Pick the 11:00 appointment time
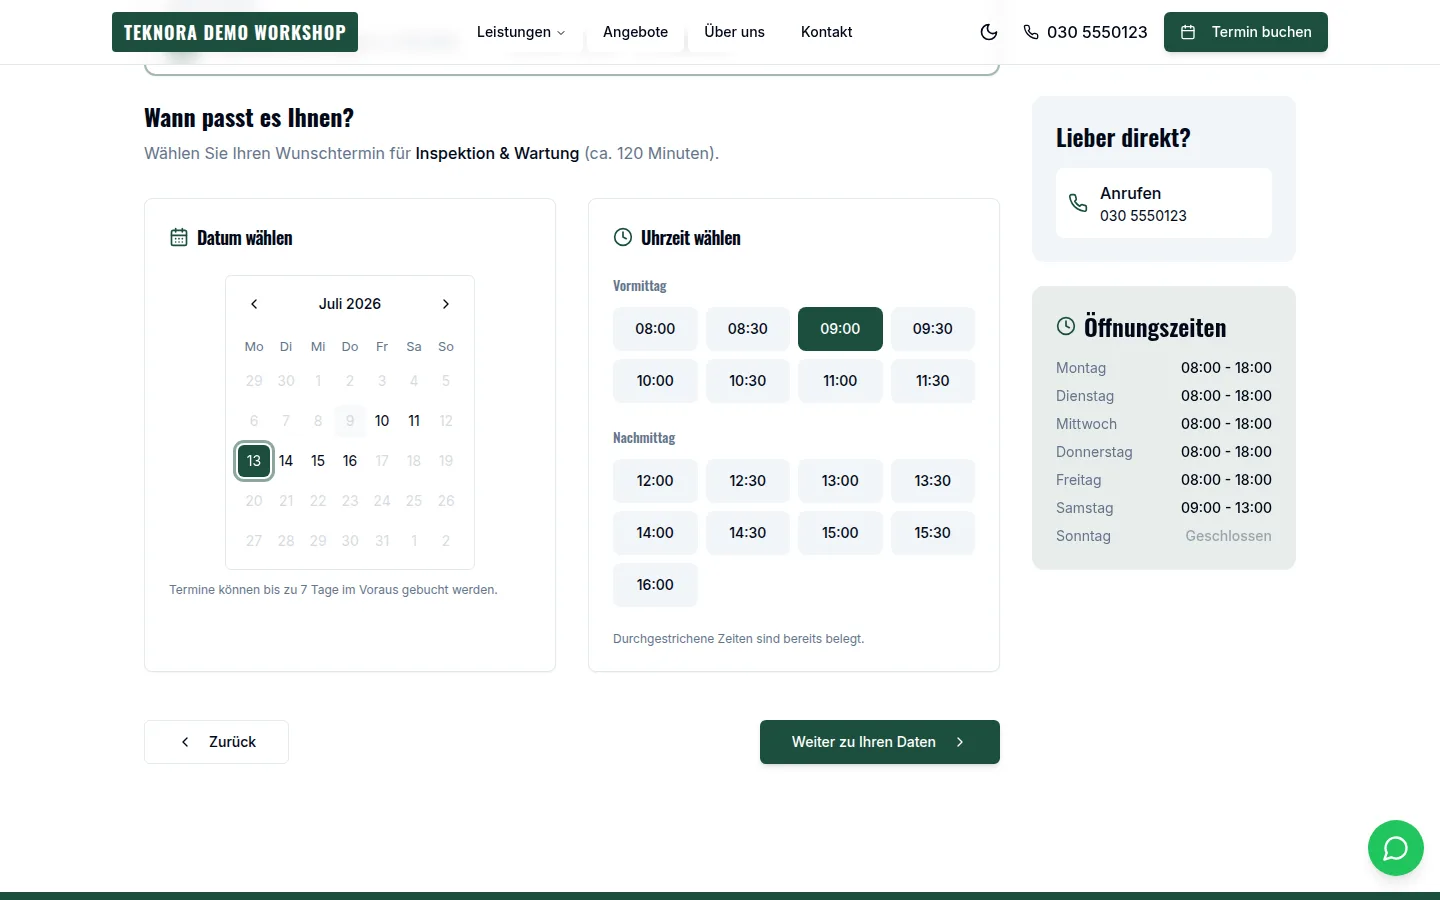The width and height of the screenshot is (1440, 900). [x=840, y=381]
